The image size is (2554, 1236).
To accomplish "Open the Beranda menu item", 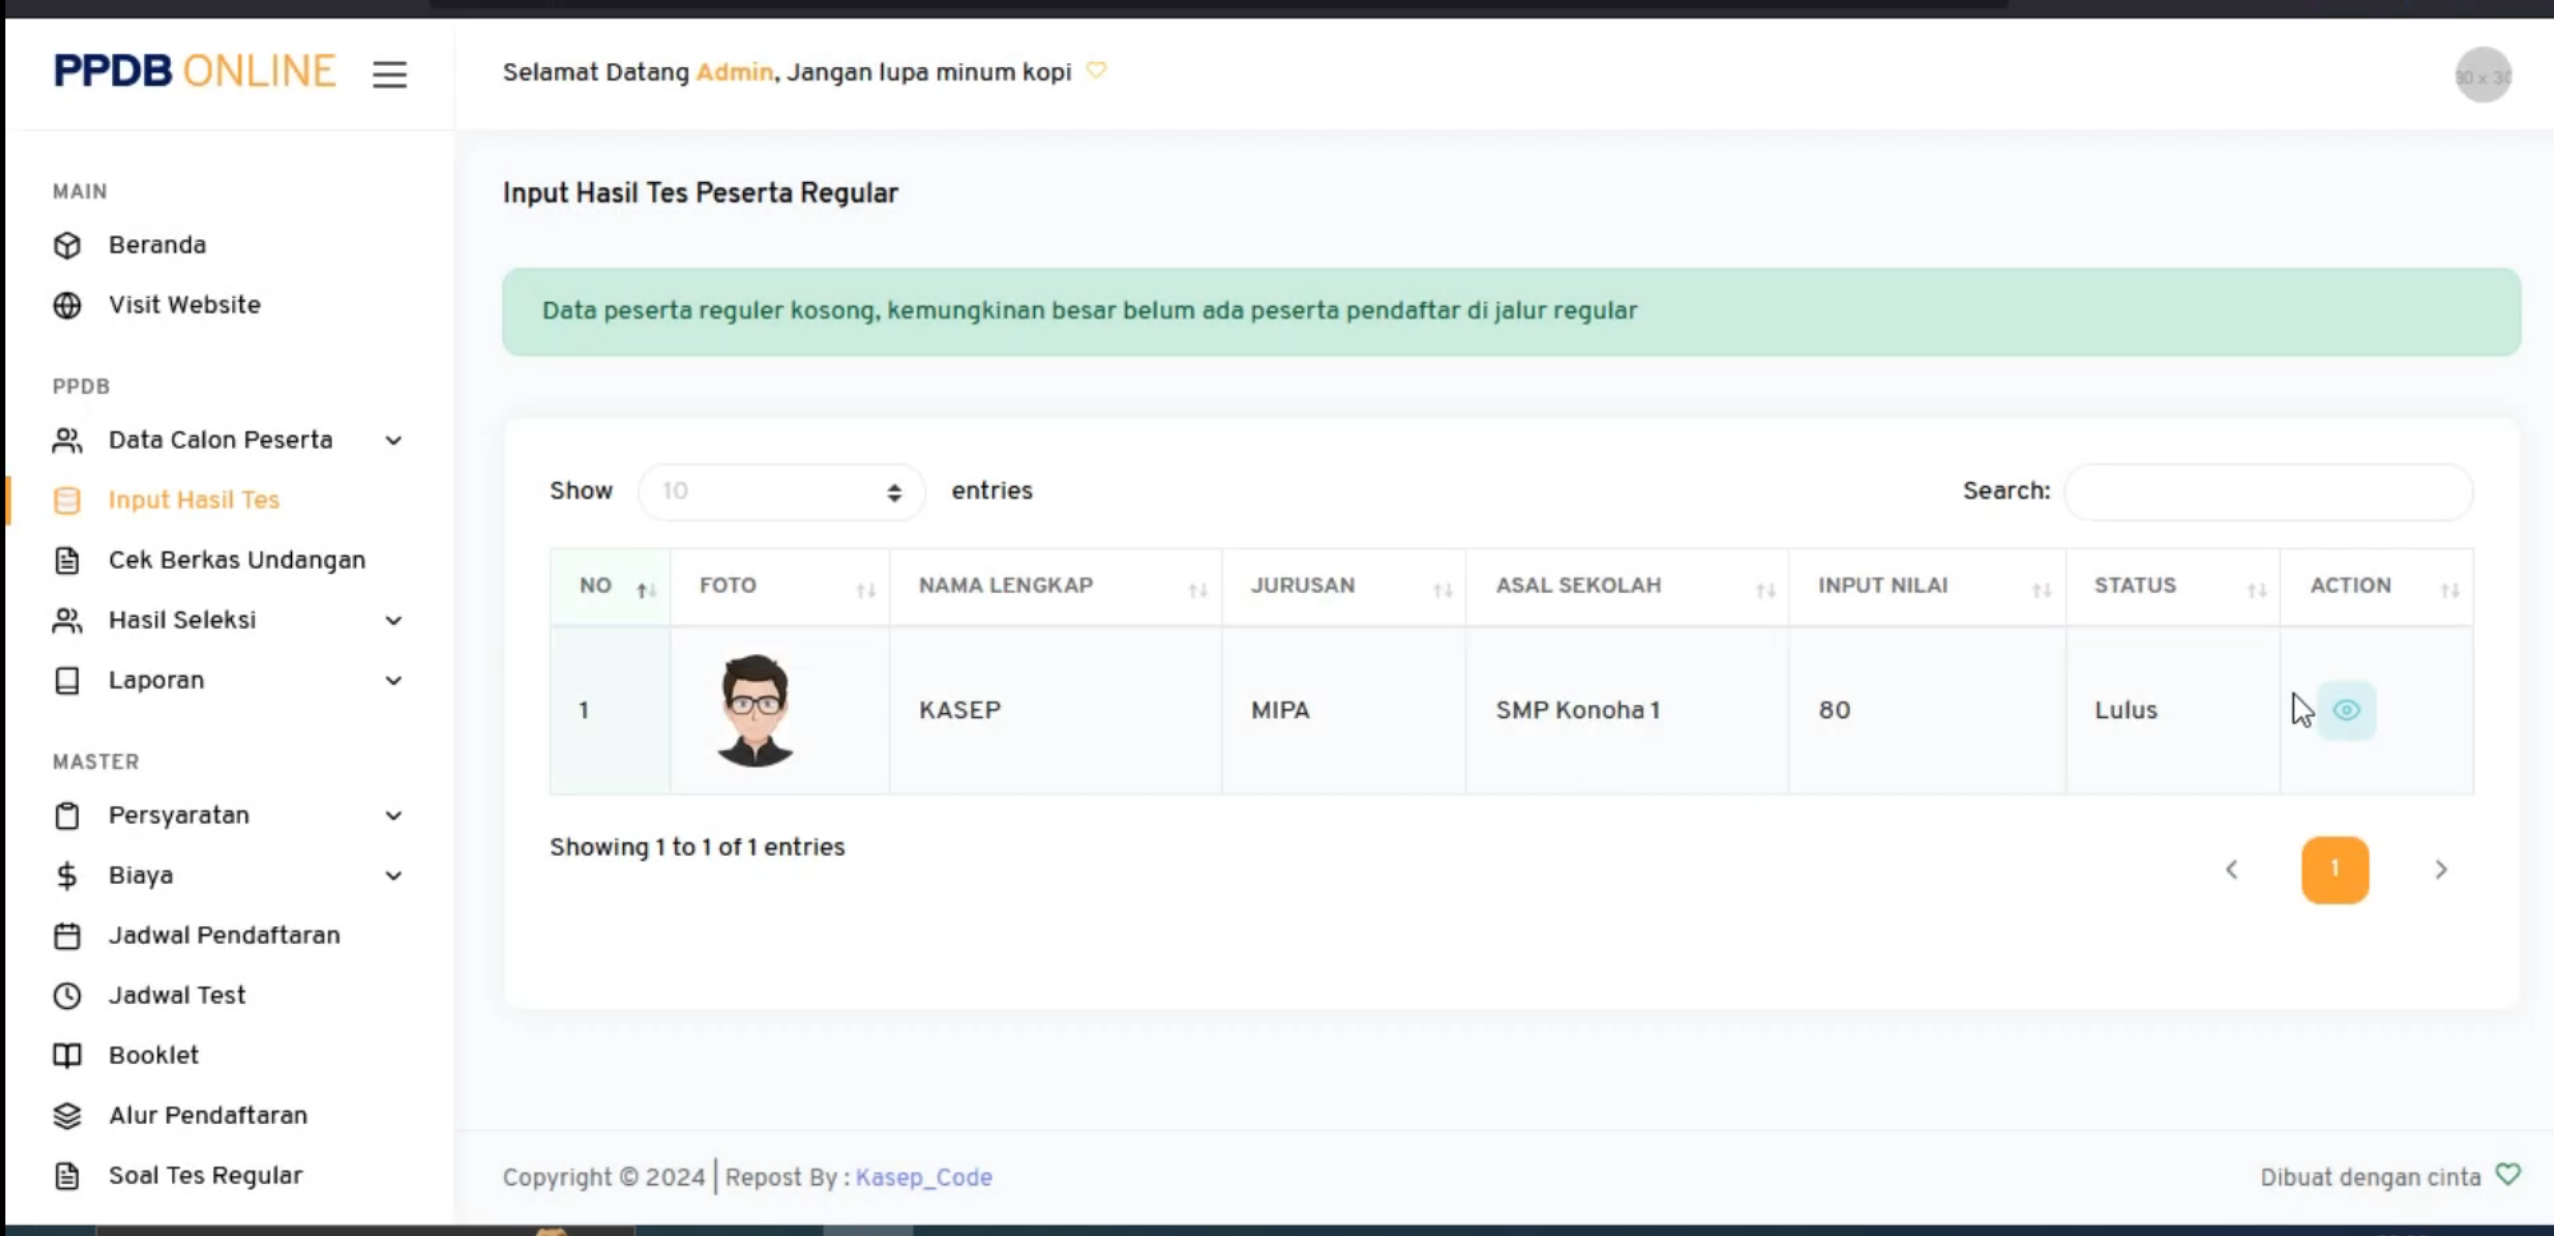I will click(x=157, y=245).
